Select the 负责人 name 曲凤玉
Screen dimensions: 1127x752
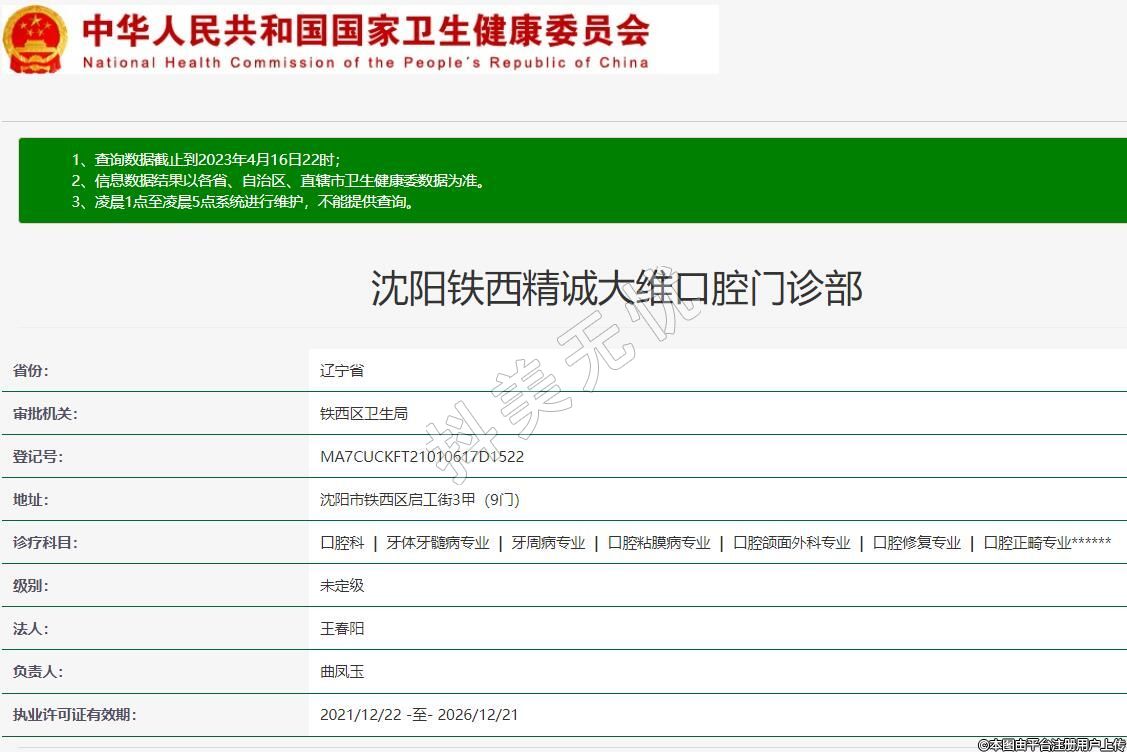tap(342, 672)
